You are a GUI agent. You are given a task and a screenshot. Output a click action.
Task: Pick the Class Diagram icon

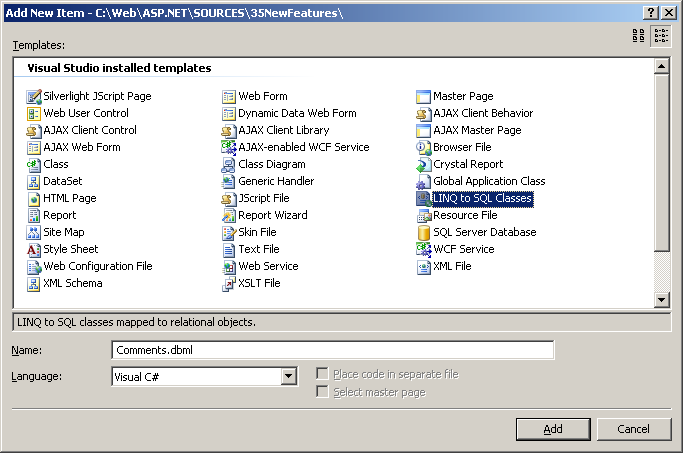click(229, 164)
